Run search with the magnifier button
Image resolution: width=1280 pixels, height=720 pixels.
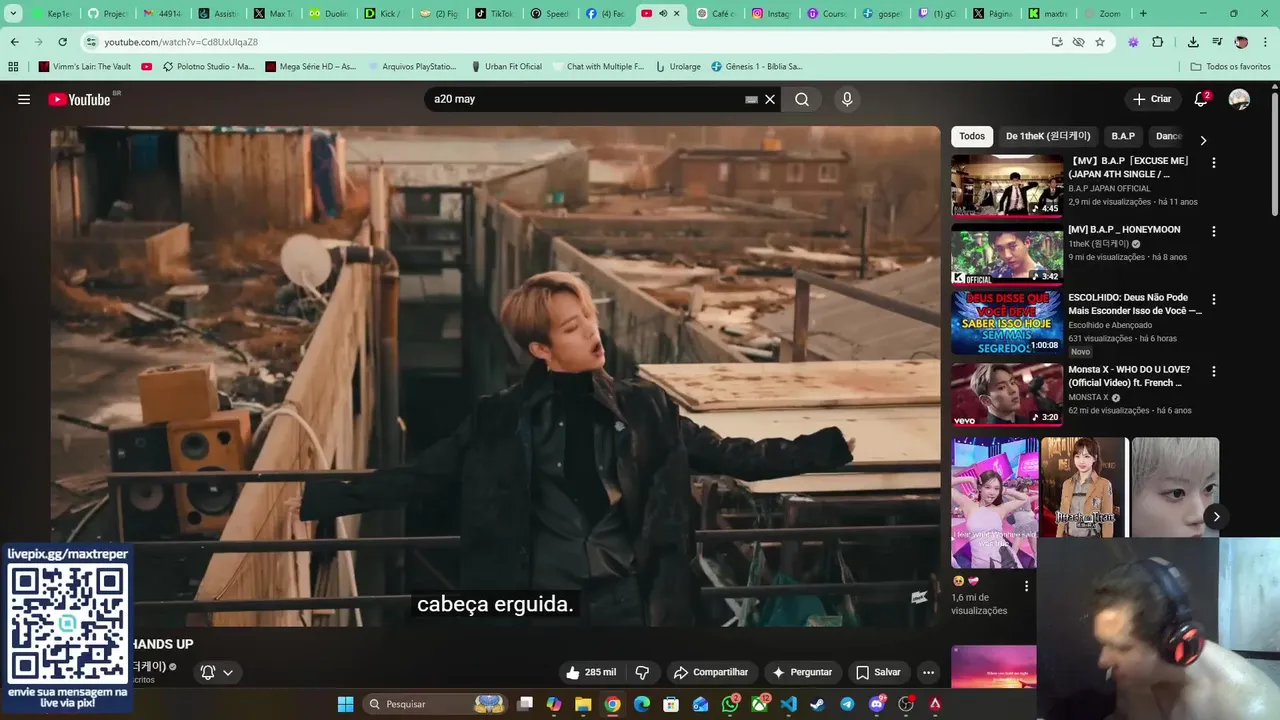[802, 99]
